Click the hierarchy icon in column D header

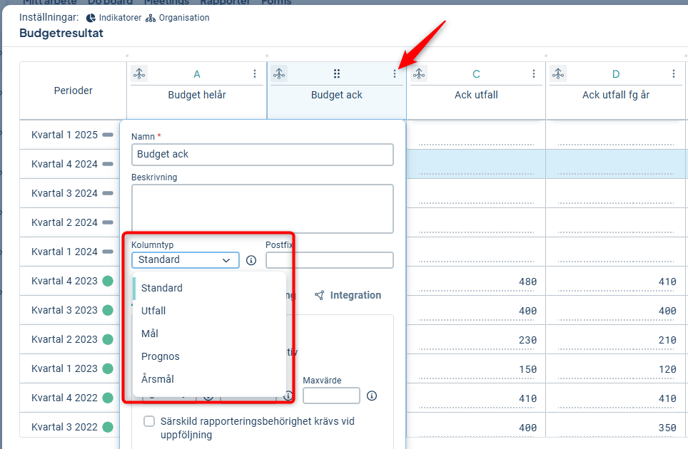559,74
